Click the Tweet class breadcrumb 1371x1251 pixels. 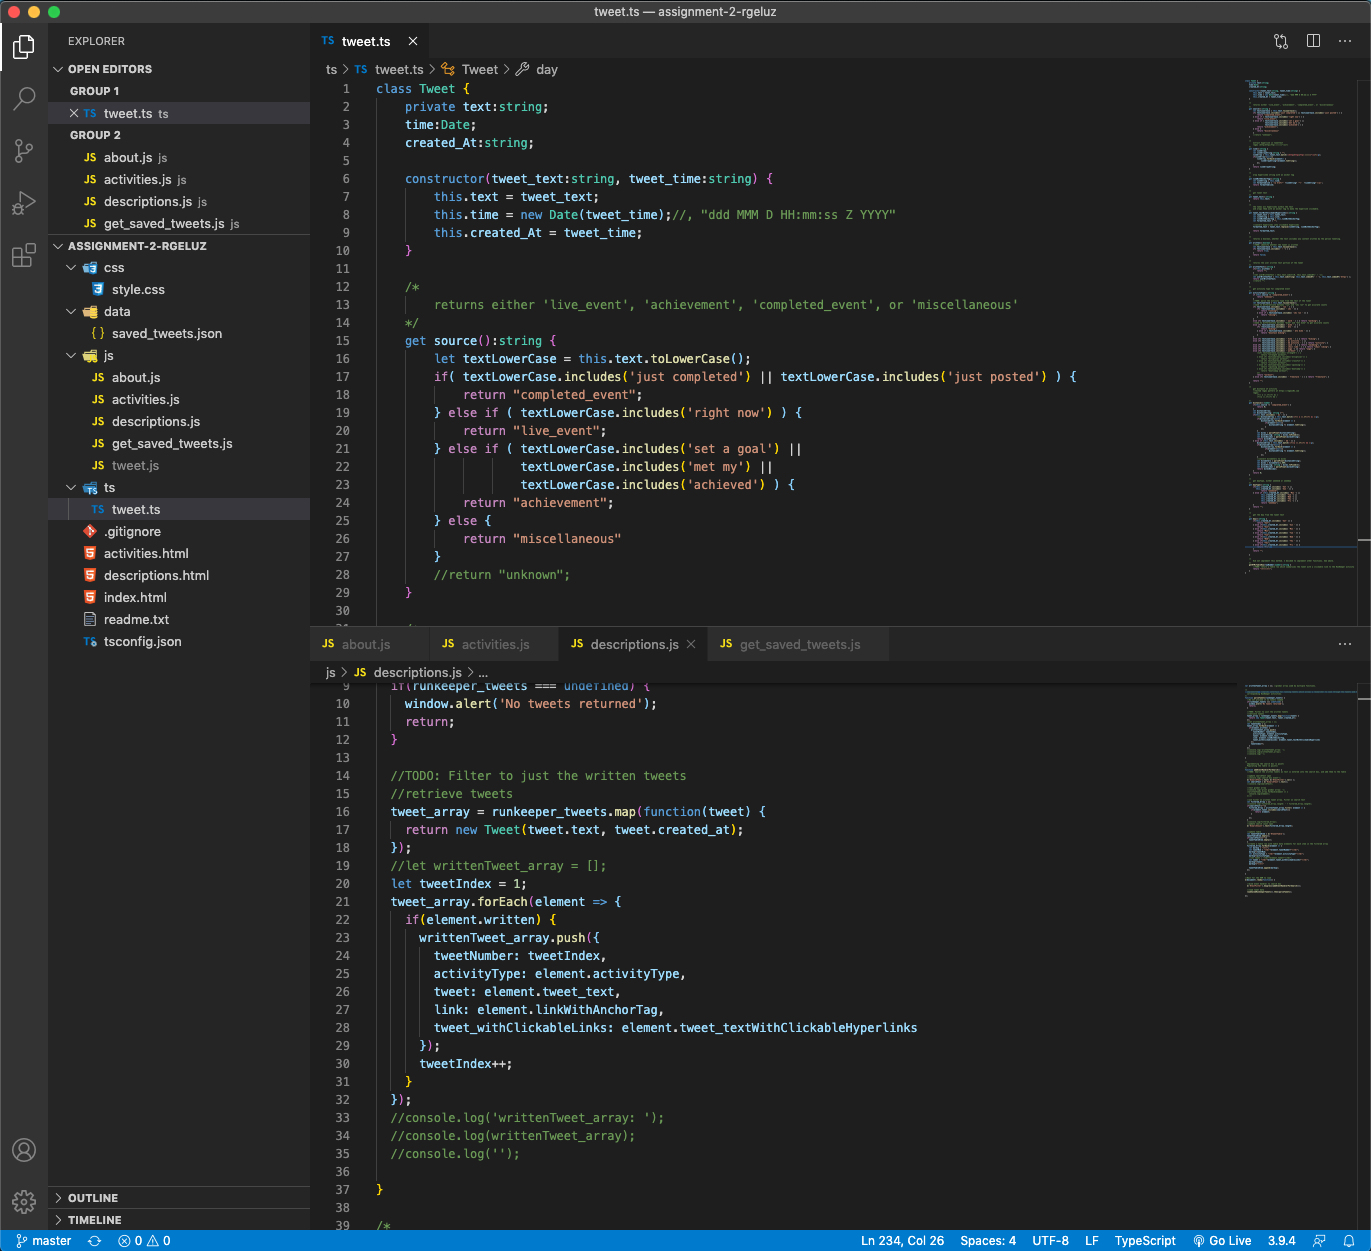pyautogui.click(x=470, y=69)
